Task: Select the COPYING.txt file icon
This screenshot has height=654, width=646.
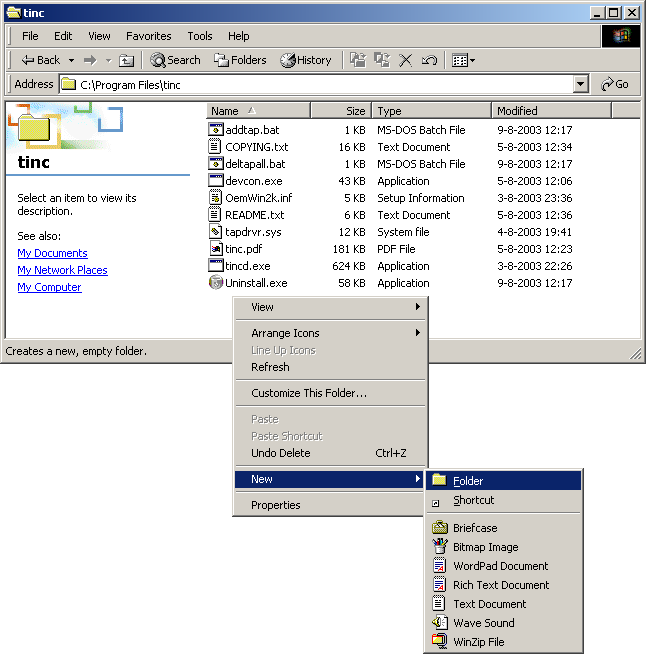Action: tap(214, 147)
